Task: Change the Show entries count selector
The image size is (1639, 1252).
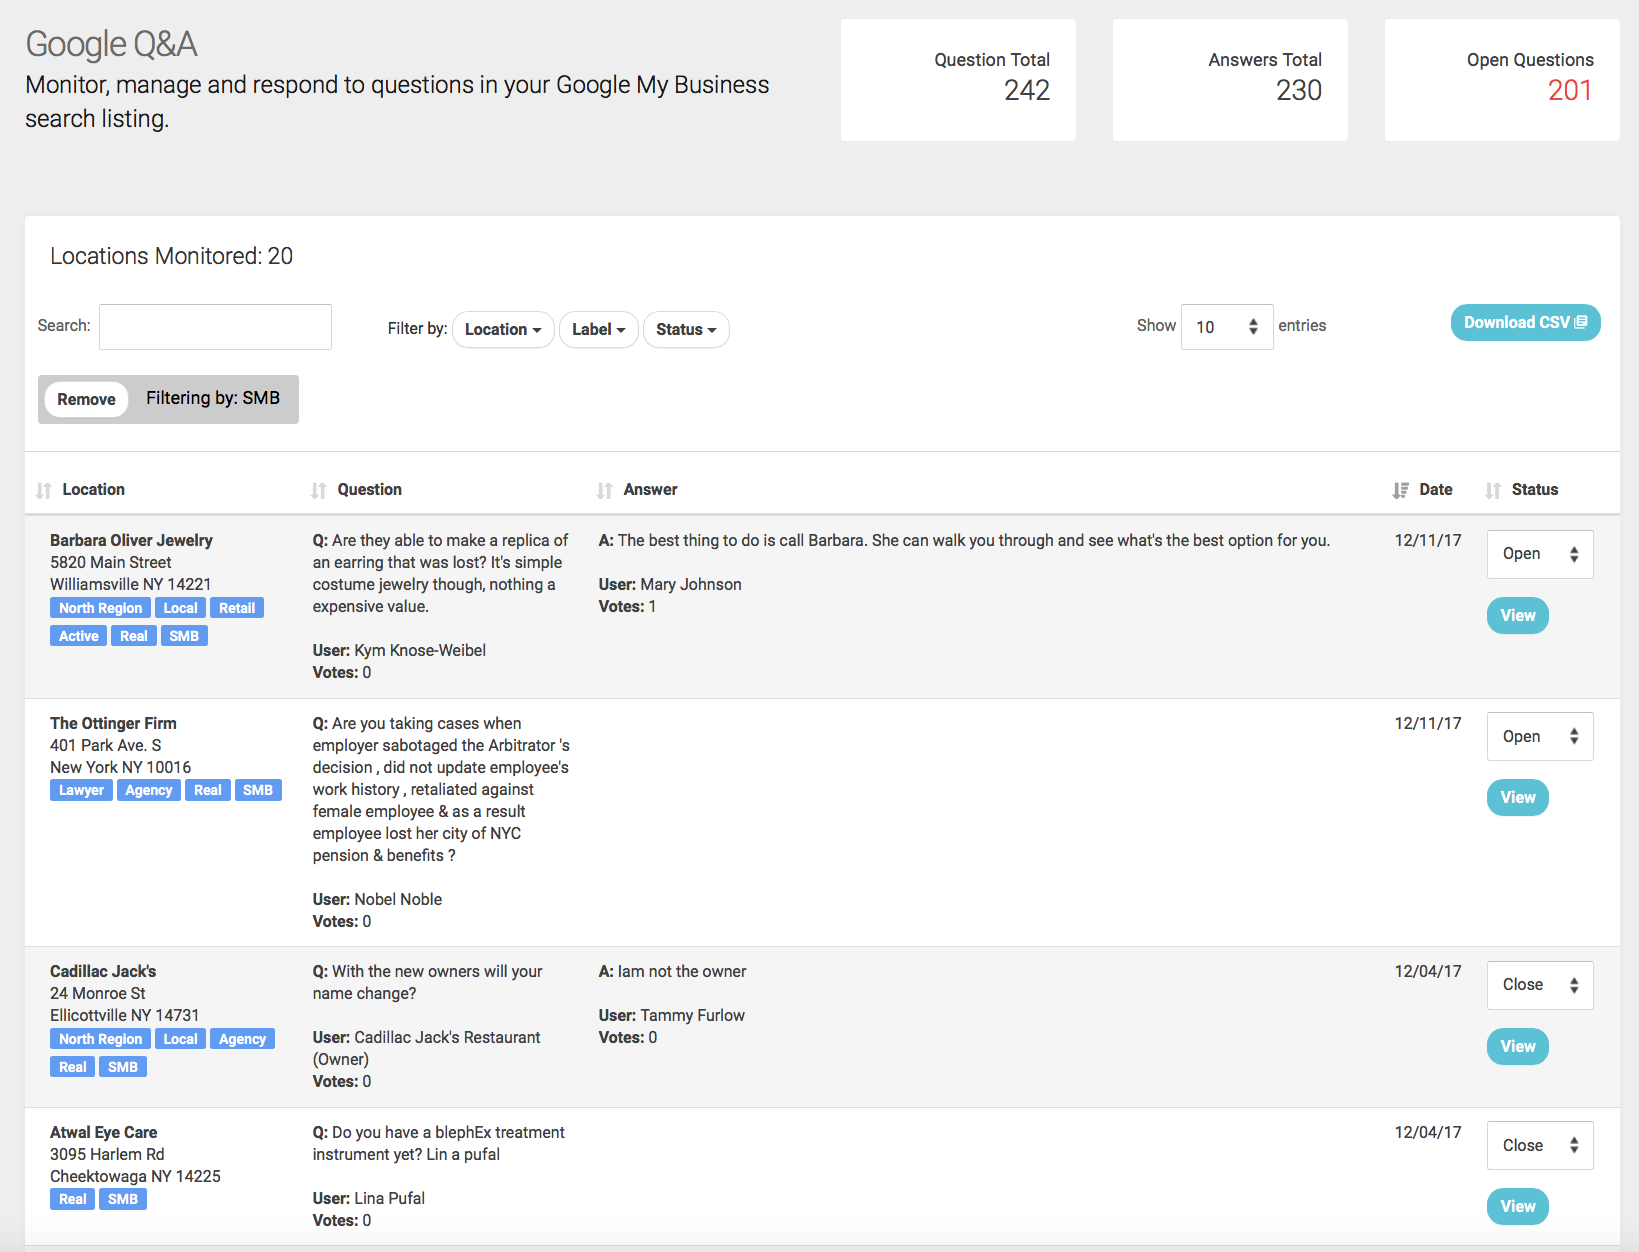Action: tap(1227, 327)
